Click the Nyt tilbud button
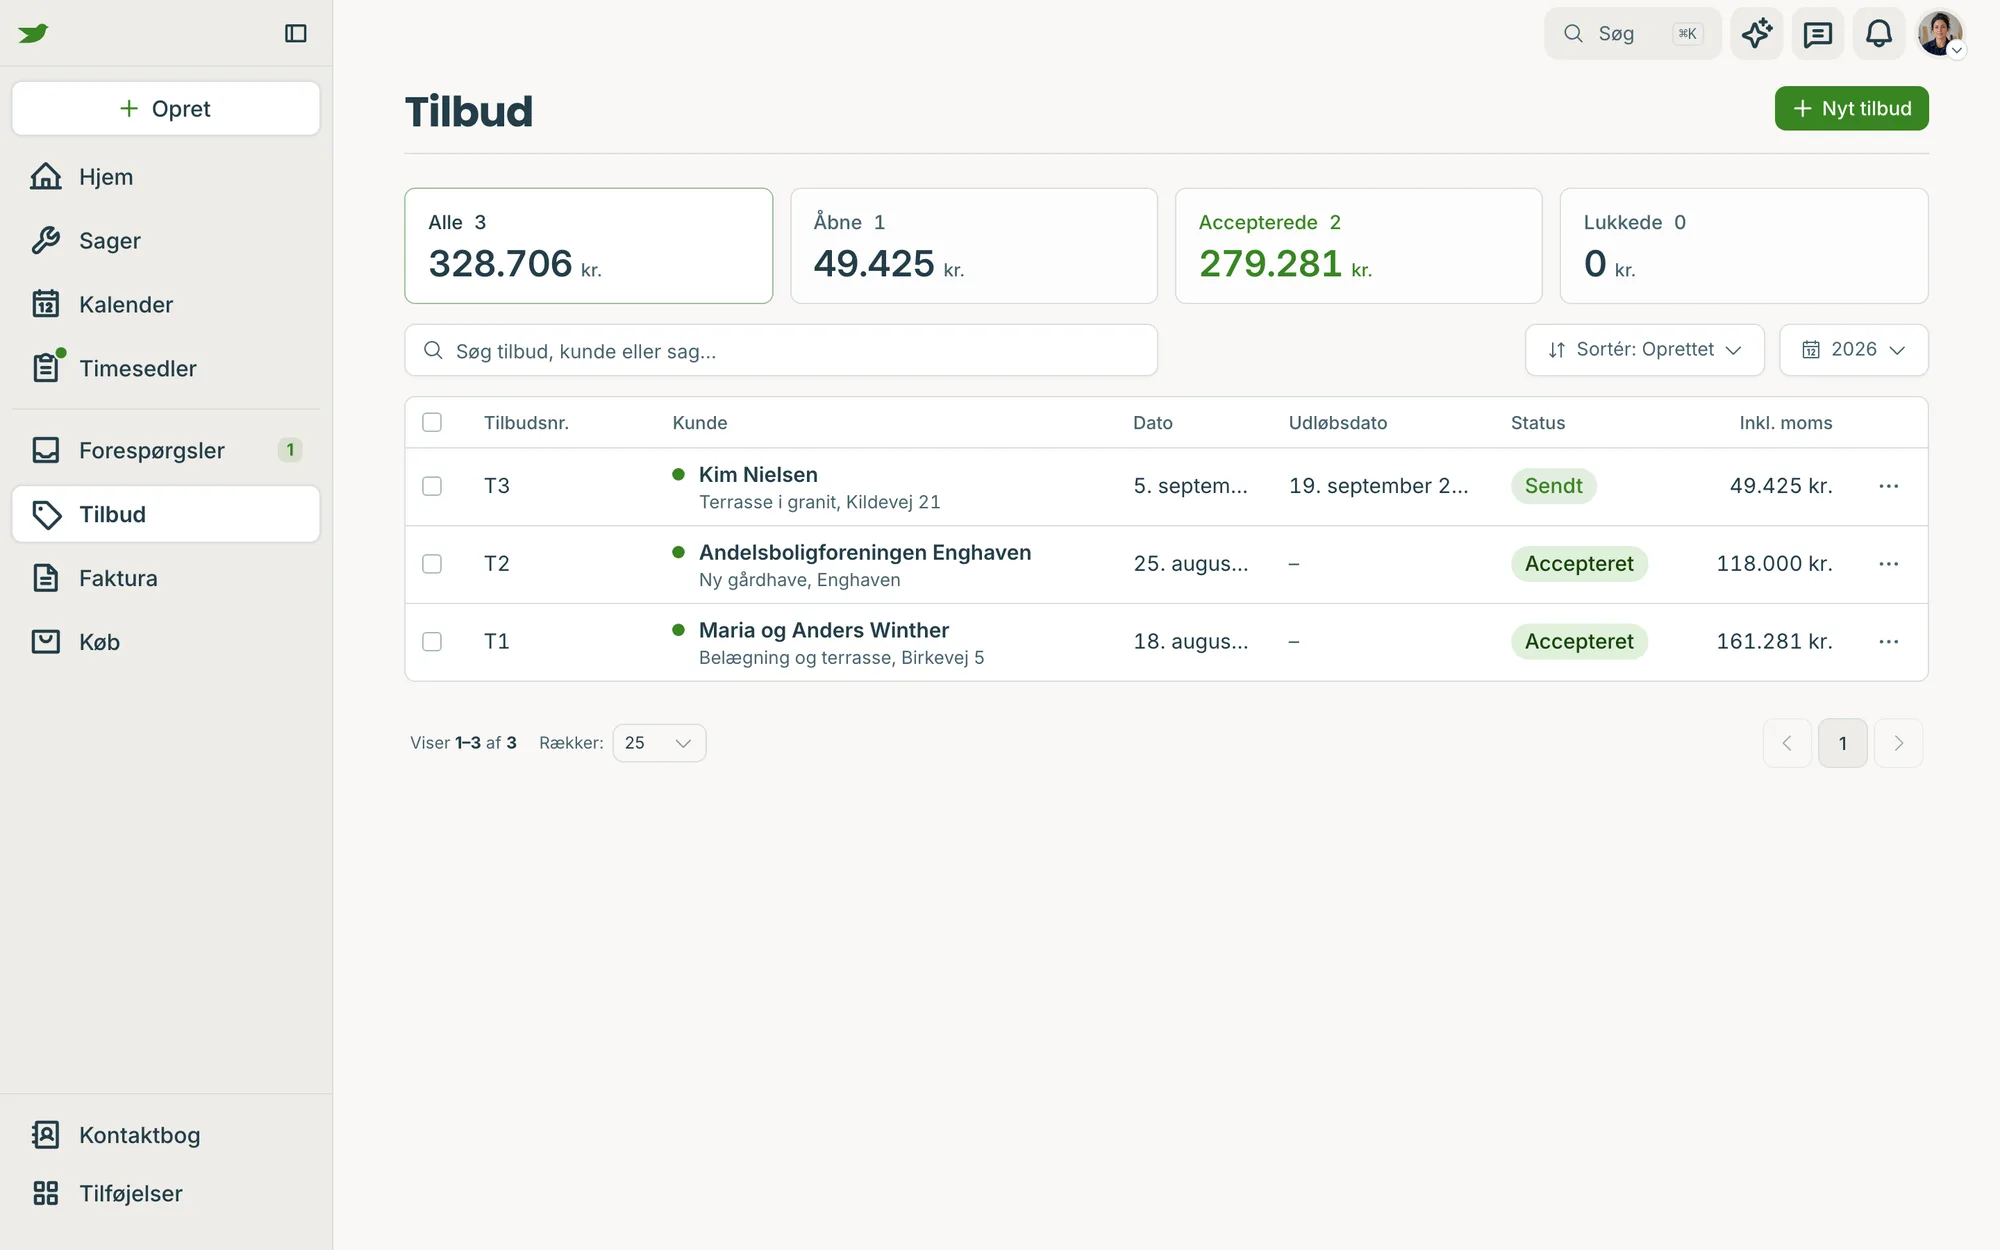This screenshot has width=2000, height=1250. (1852, 108)
